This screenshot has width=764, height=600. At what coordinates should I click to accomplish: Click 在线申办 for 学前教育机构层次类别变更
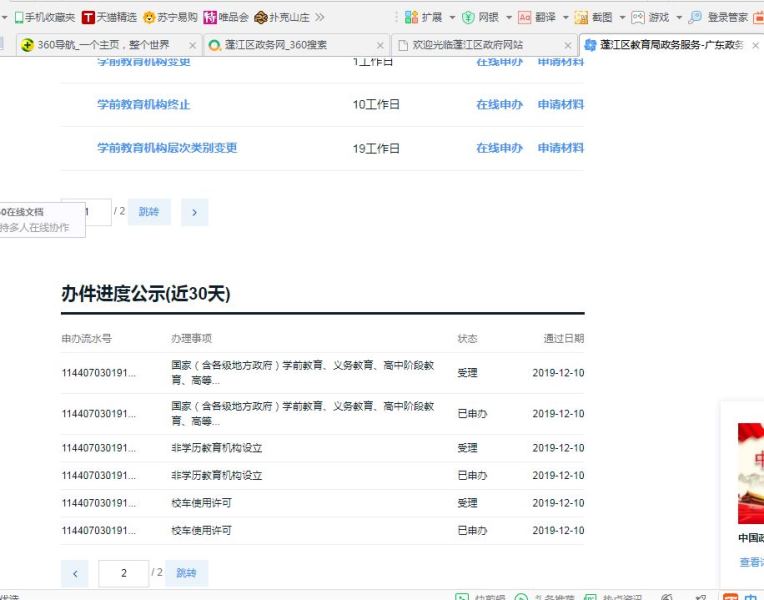click(x=499, y=148)
